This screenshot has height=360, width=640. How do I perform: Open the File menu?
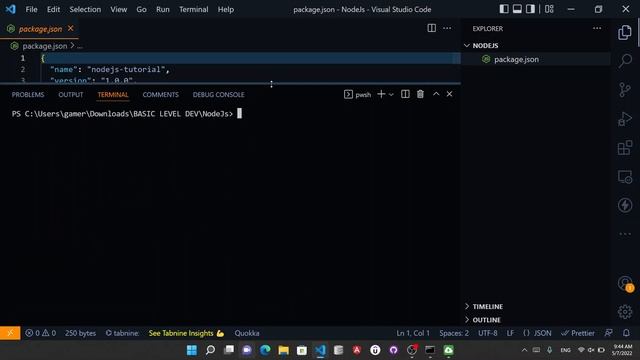coord(31,9)
